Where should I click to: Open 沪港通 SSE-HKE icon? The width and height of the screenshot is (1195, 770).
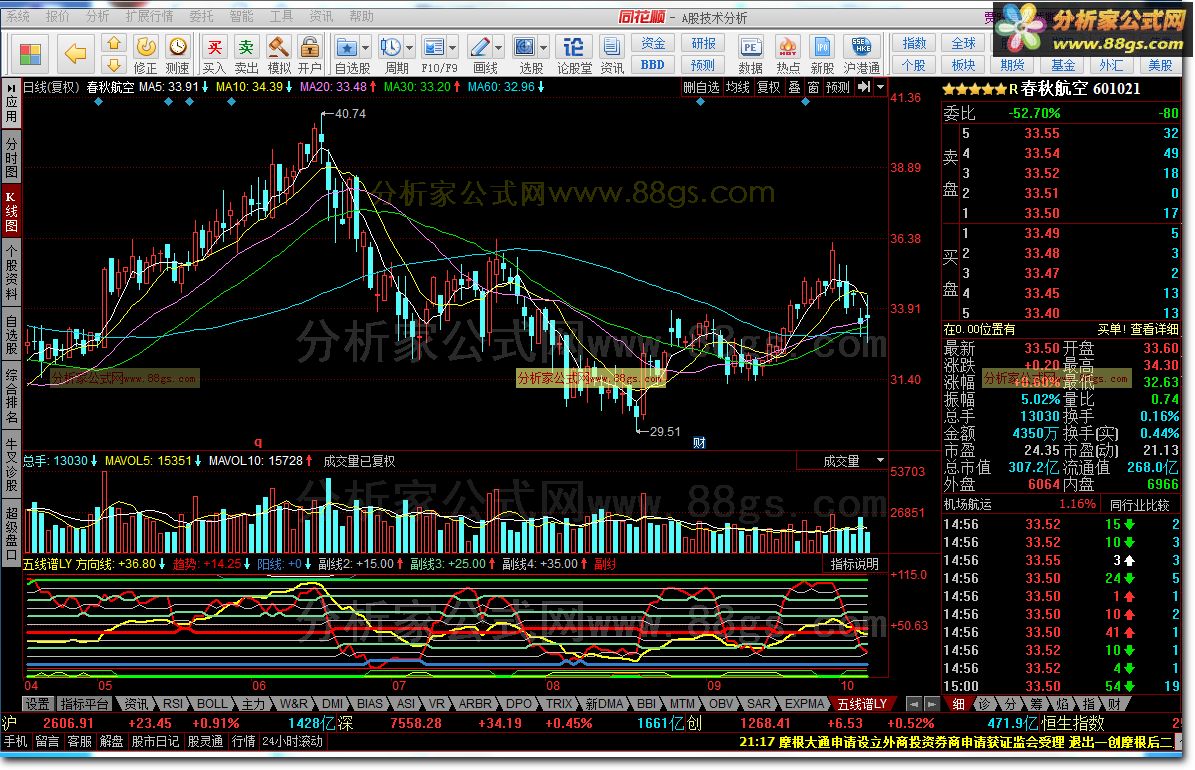[861, 55]
